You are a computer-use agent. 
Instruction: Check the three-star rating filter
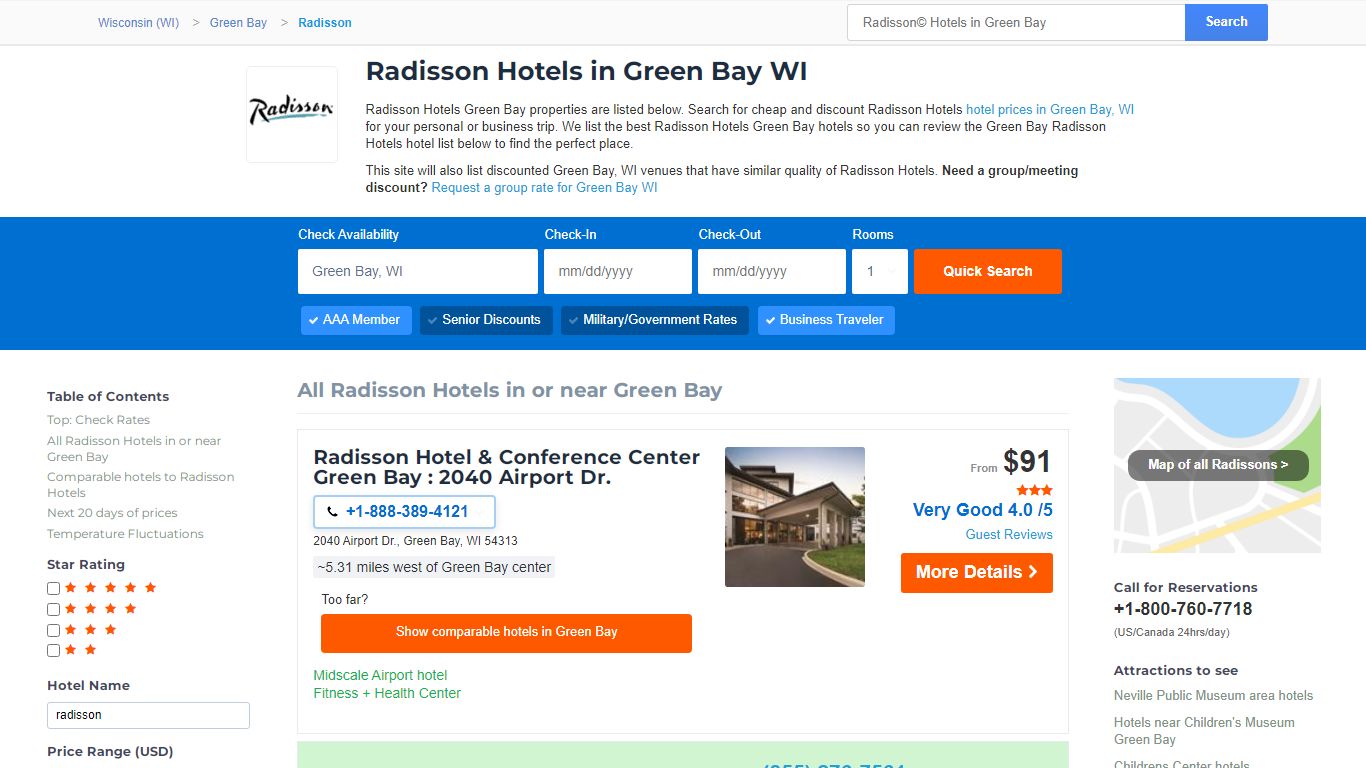click(x=54, y=630)
